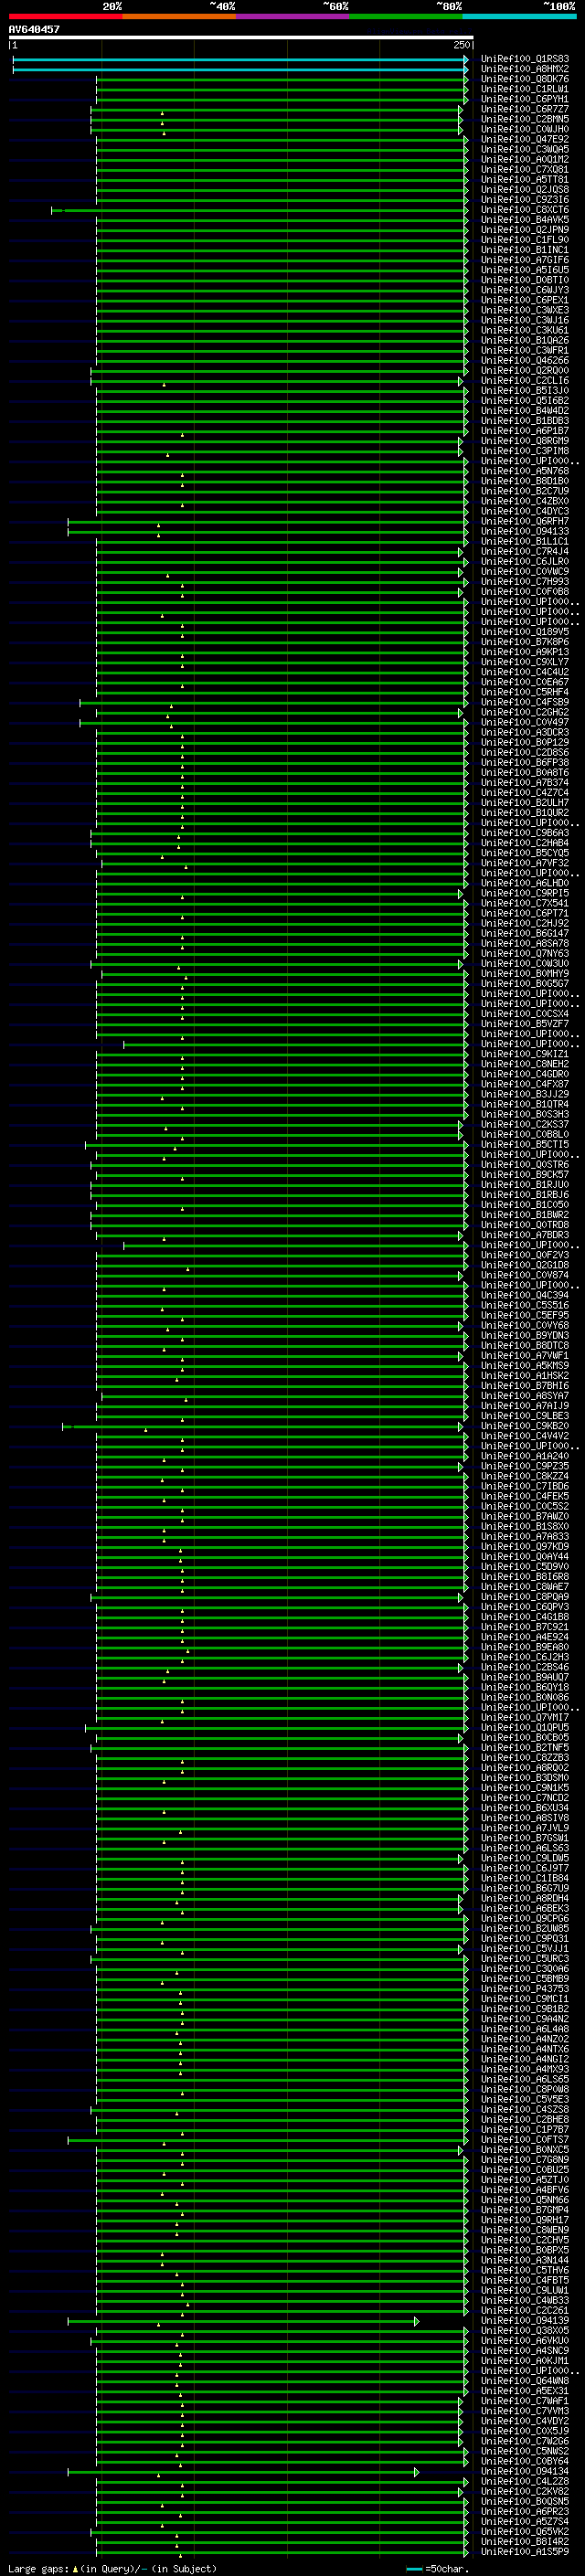The width and height of the screenshot is (585, 2576).
Task: Choose hit UniRef100_A5TT81
Action: pos(525,179)
